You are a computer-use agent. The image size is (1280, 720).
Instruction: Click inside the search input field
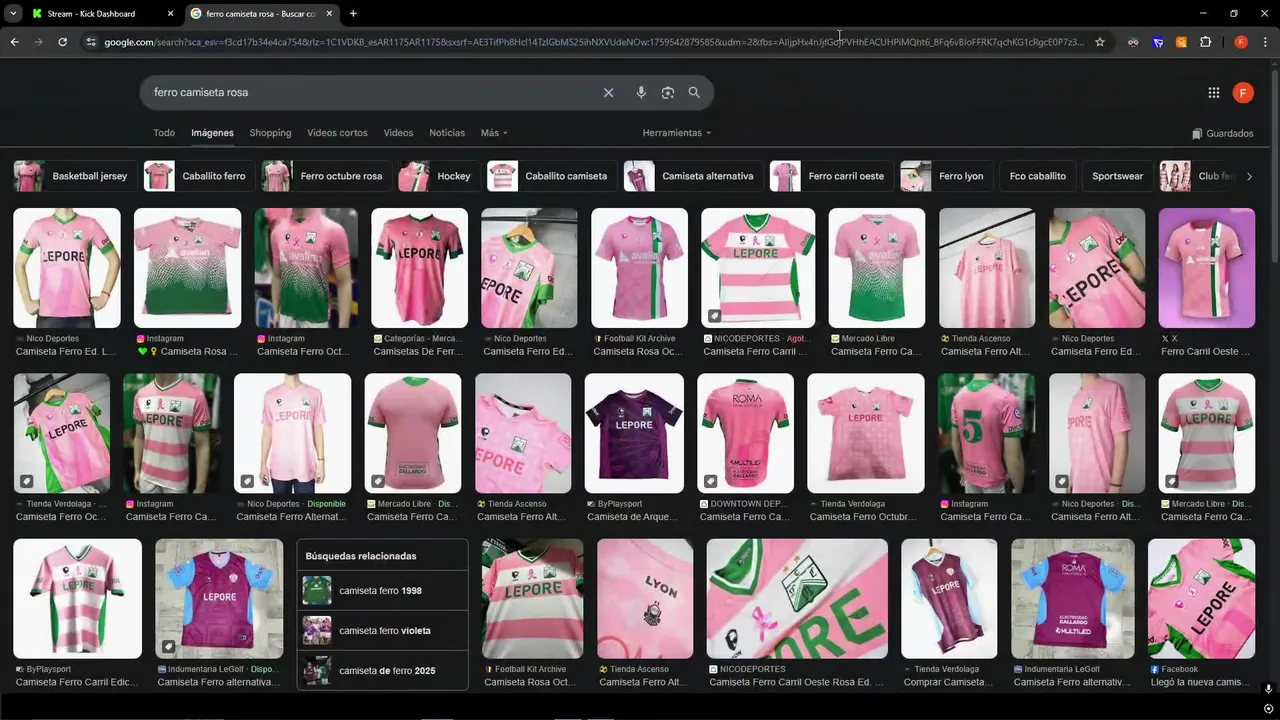370,92
